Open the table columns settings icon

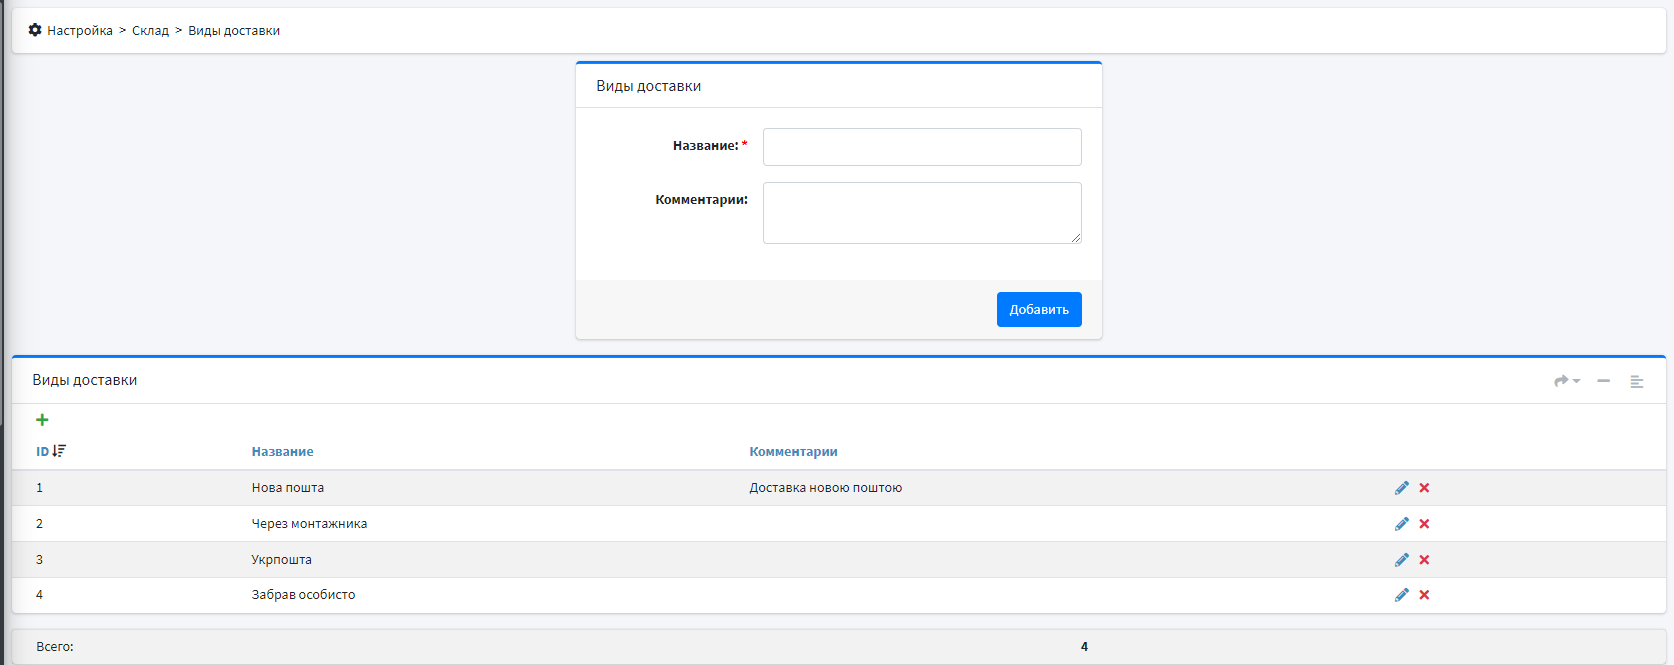coord(1636,382)
